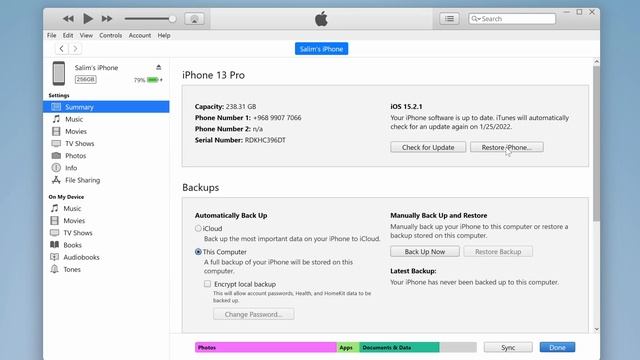
Task: Click Check for Update button
Action: pos(428,147)
